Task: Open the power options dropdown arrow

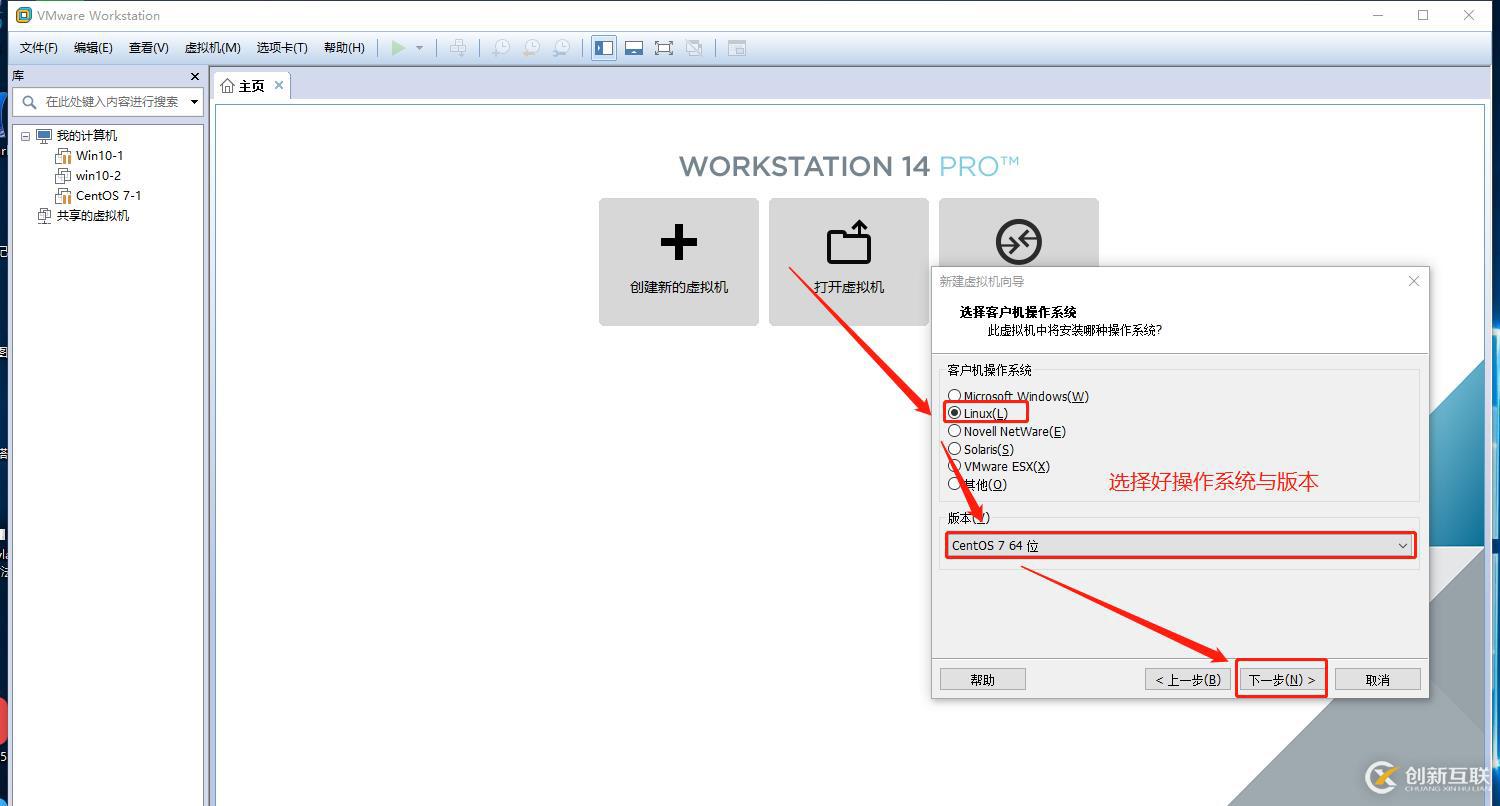Action: pyautogui.click(x=419, y=48)
